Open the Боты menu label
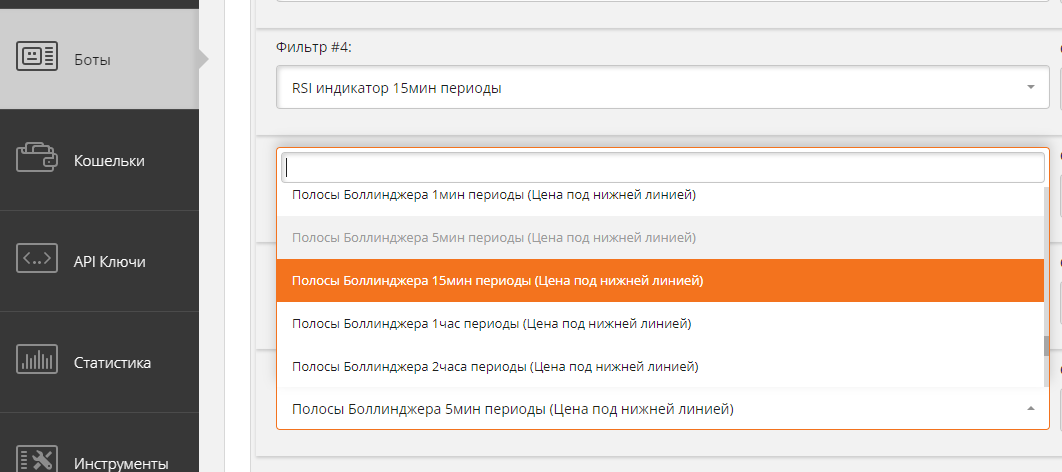The image size is (1062, 472). [x=92, y=59]
